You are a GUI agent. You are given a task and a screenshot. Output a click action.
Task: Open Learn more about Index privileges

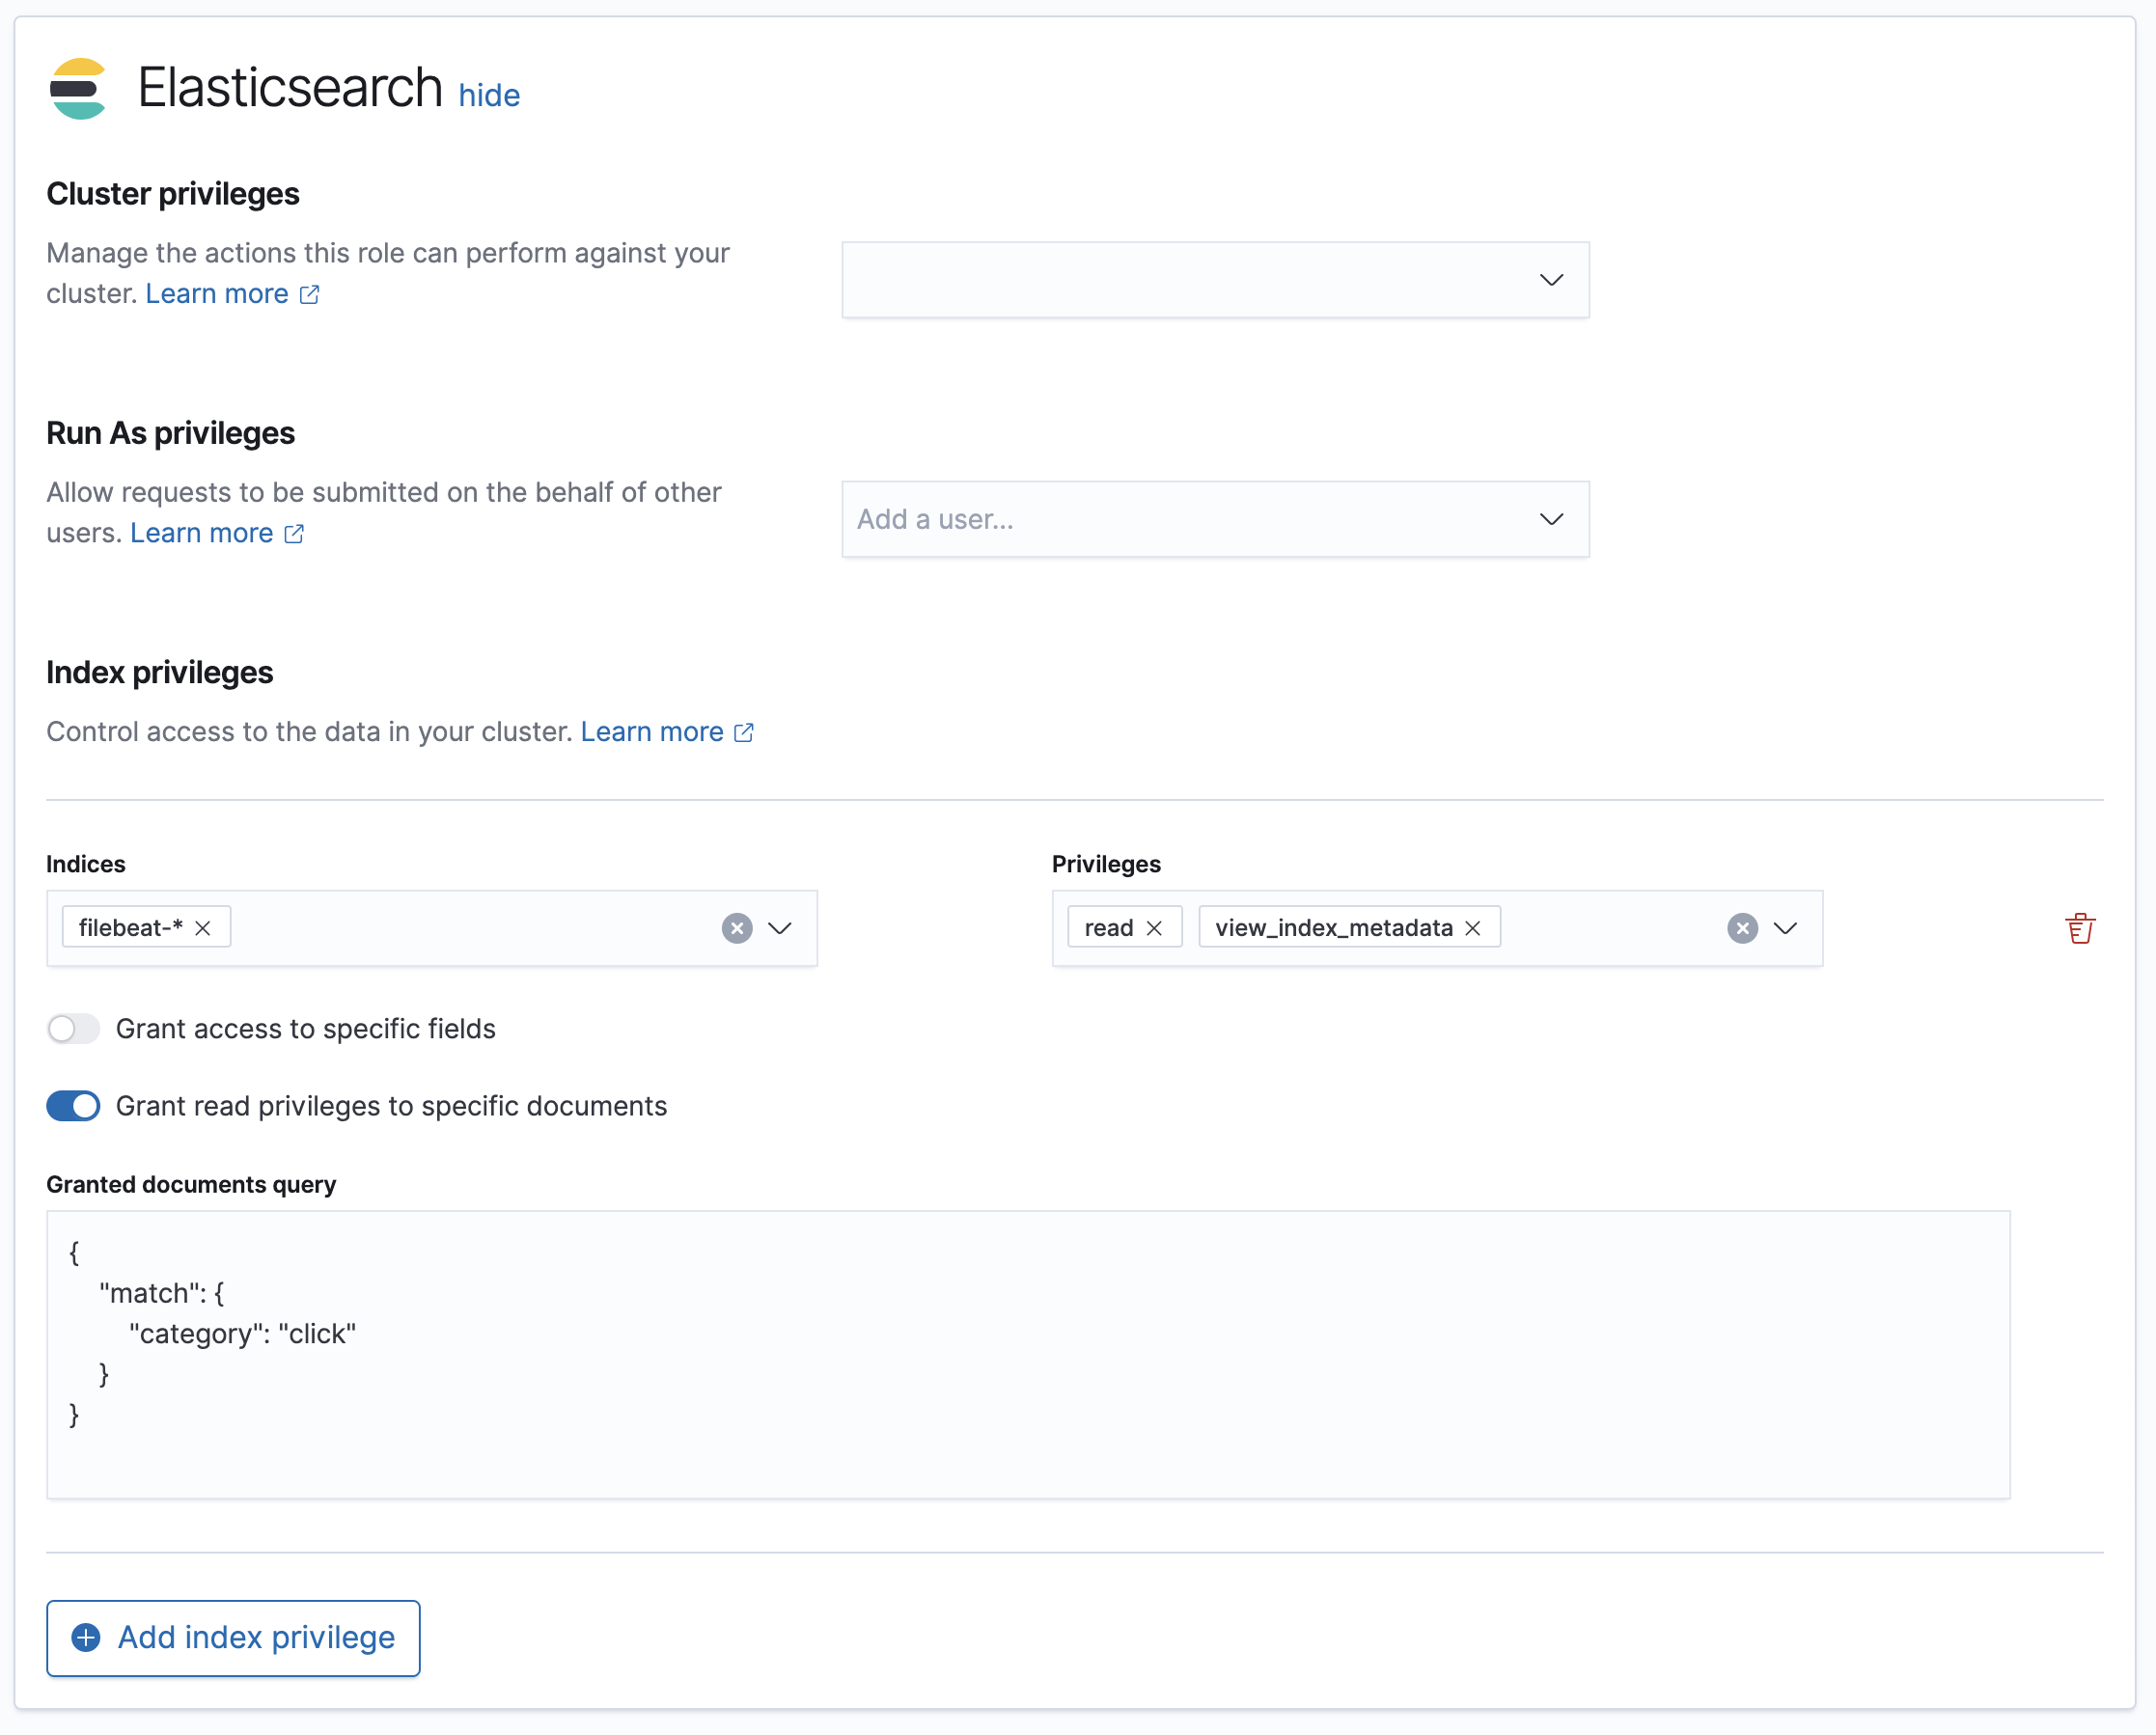point(652,731)
